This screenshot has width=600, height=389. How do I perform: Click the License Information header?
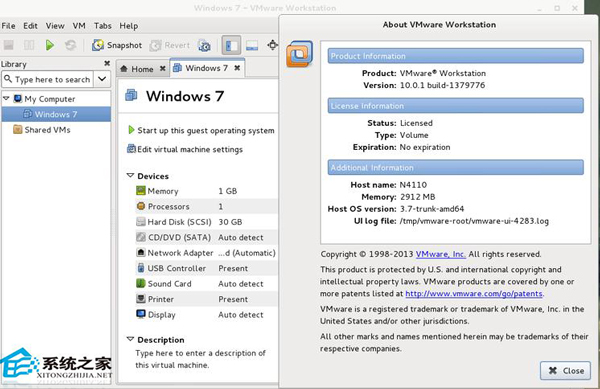[x=455, y=106]
